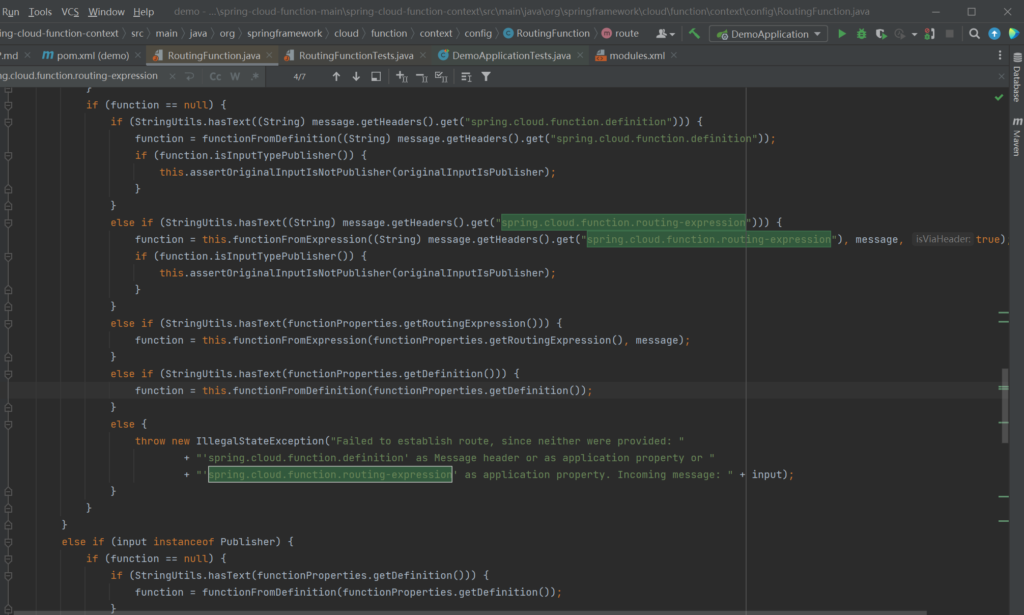Screen dimensions: 1024x615
Task: Click the green inspection checkmark
Action: 999,97
